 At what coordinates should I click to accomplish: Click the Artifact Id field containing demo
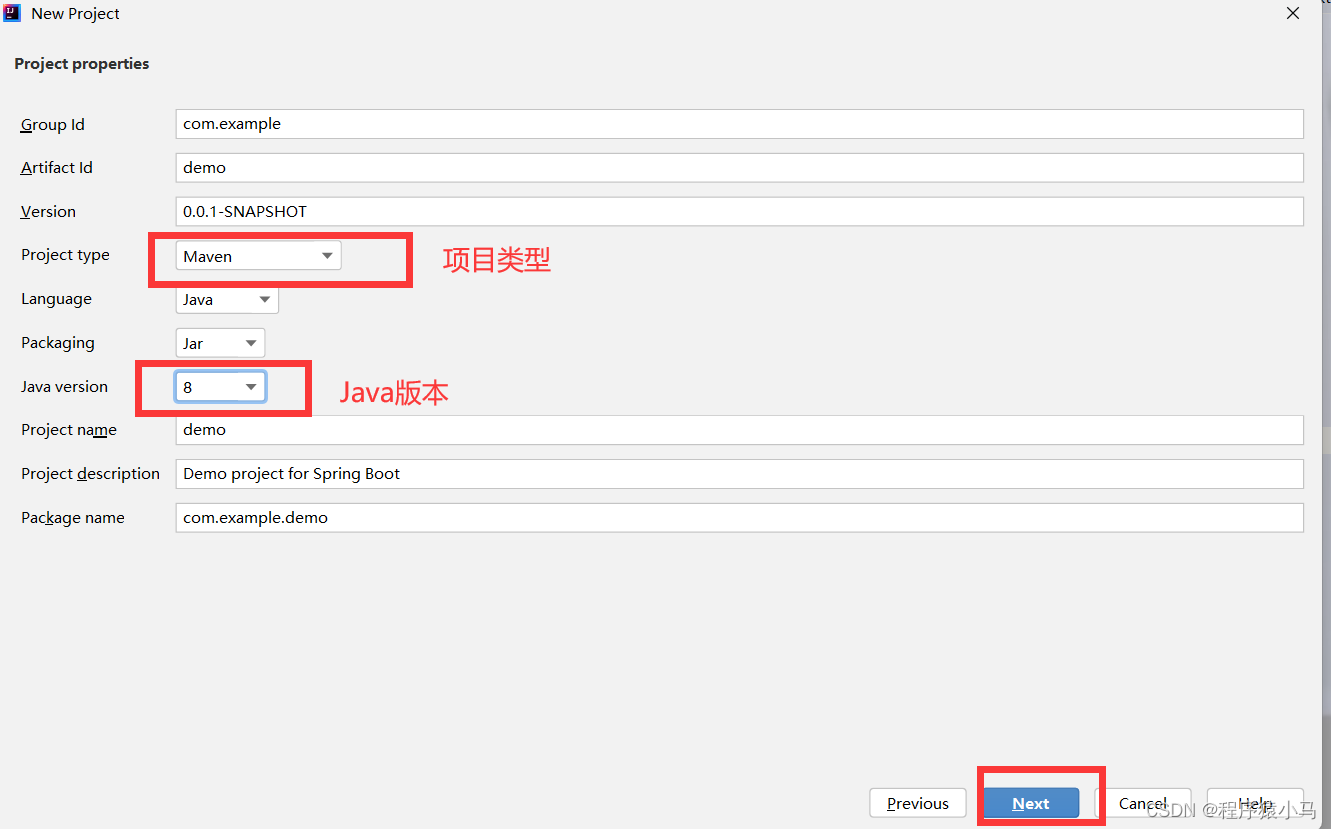[600, 167]
